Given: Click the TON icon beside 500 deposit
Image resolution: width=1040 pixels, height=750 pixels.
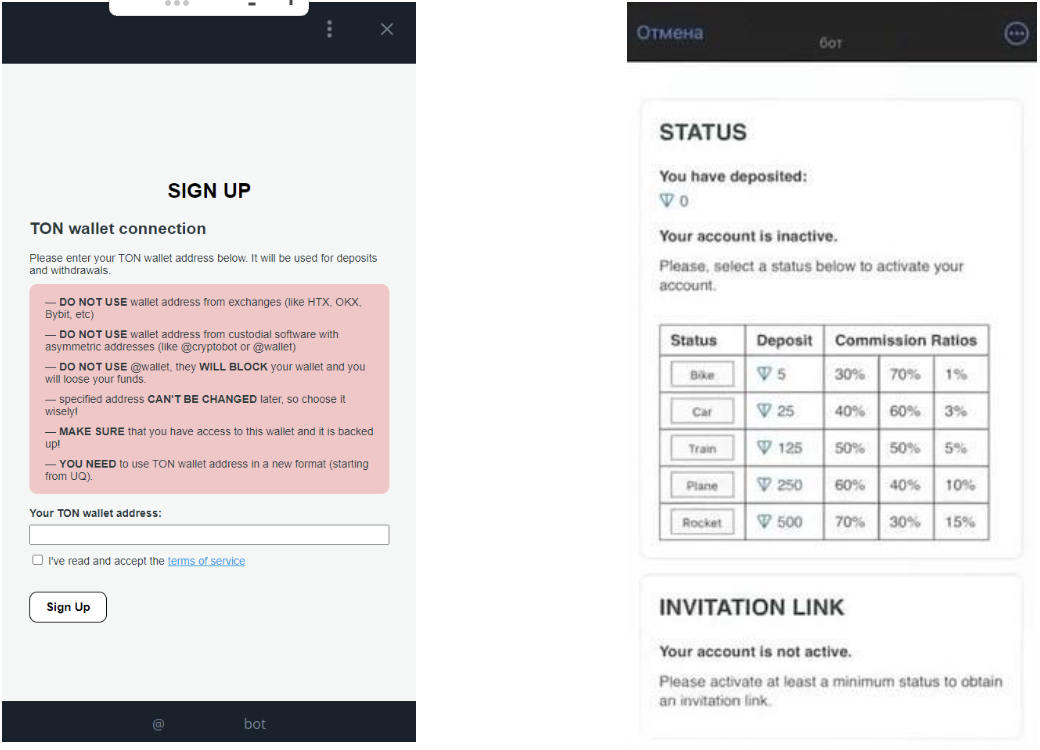Looking at the screenshot, I should click(764, 522).
